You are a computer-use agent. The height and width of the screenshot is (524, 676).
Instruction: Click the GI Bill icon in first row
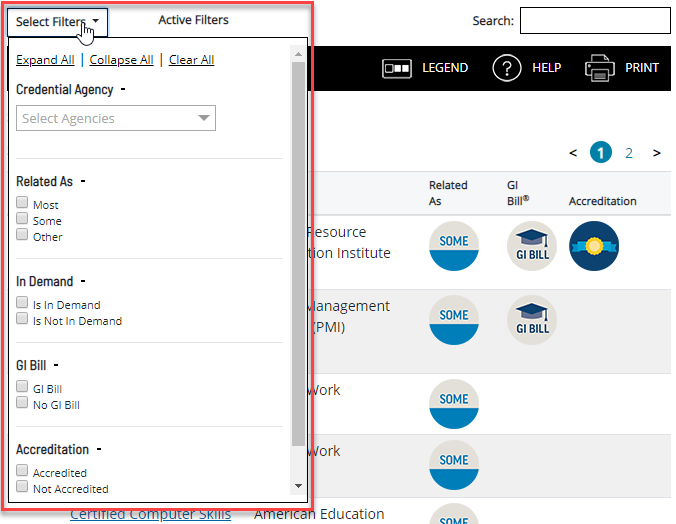pos(532,246)
